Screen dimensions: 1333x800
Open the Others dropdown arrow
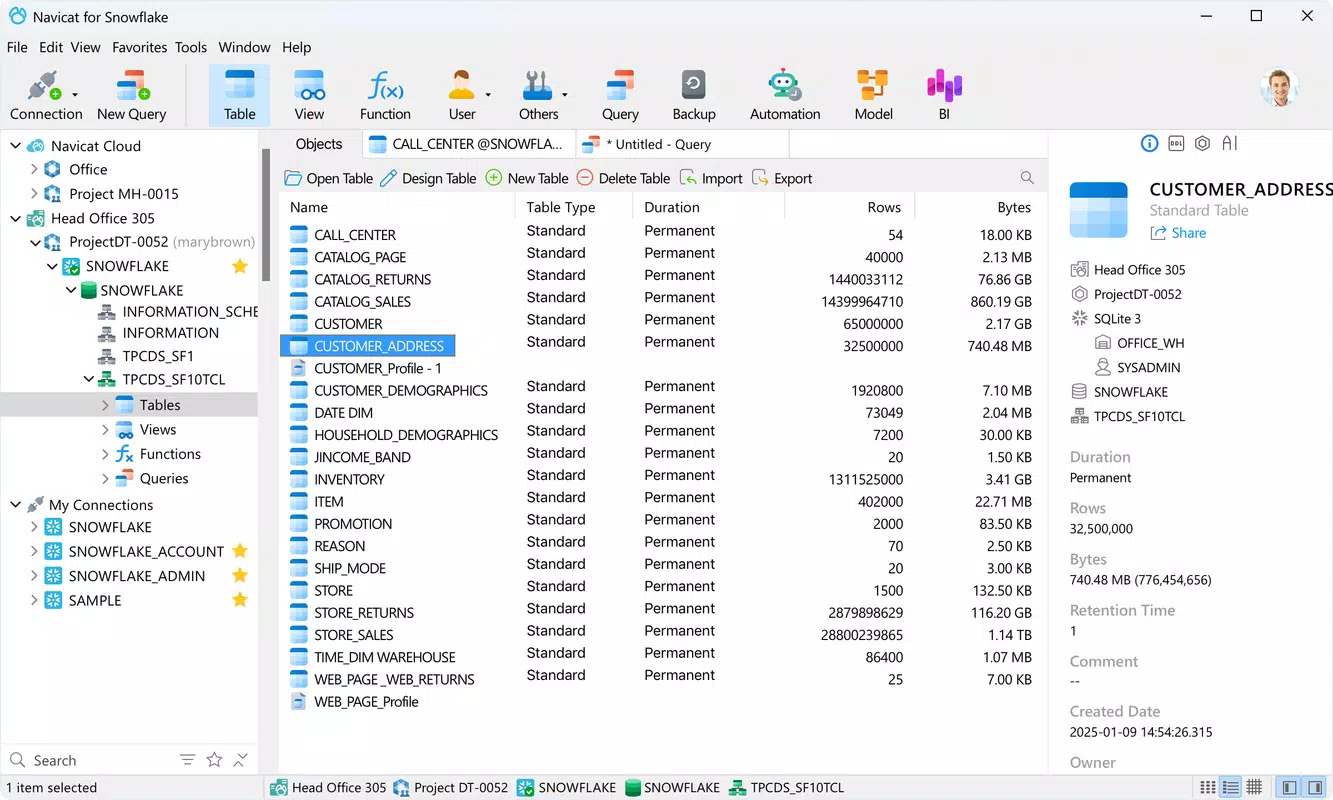[565, 95]
